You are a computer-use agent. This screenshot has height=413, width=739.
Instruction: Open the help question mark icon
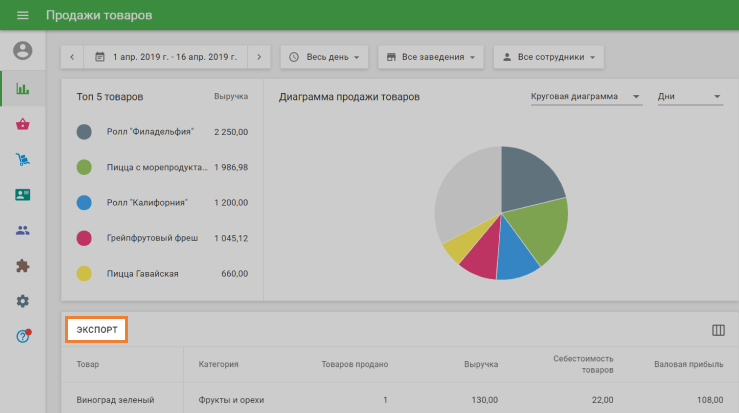(x=22, y=336)
